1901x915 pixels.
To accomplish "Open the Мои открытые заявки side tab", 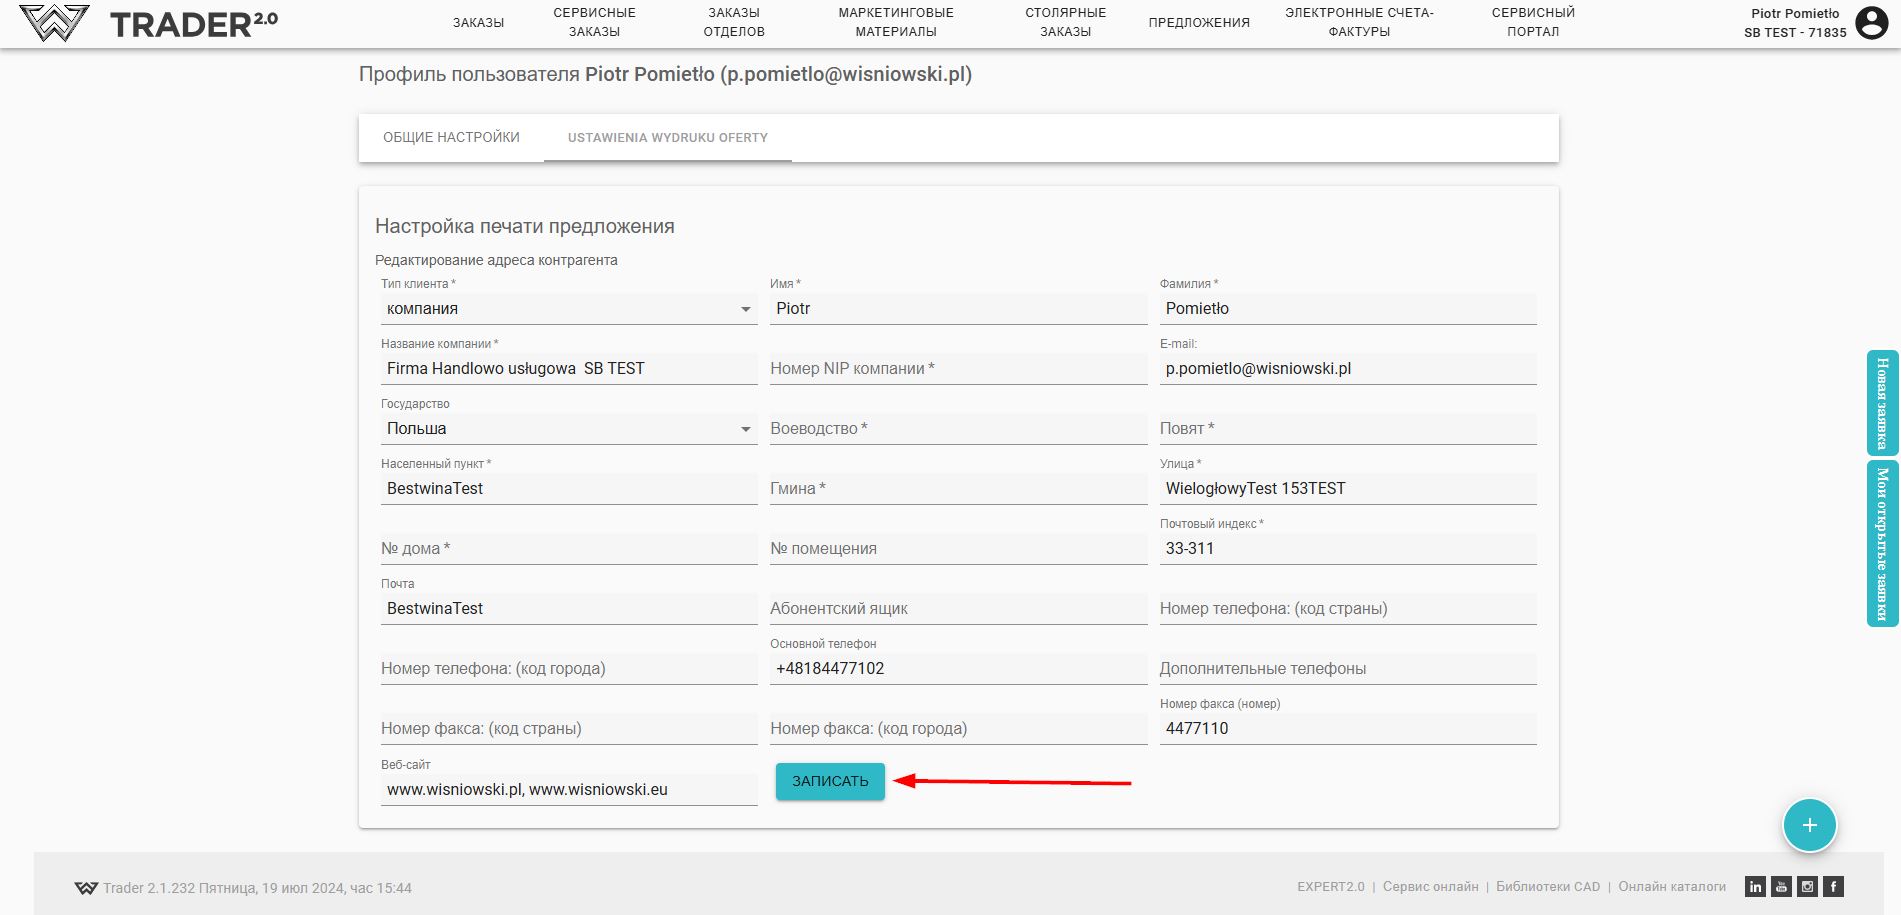I will (1882, 543).
